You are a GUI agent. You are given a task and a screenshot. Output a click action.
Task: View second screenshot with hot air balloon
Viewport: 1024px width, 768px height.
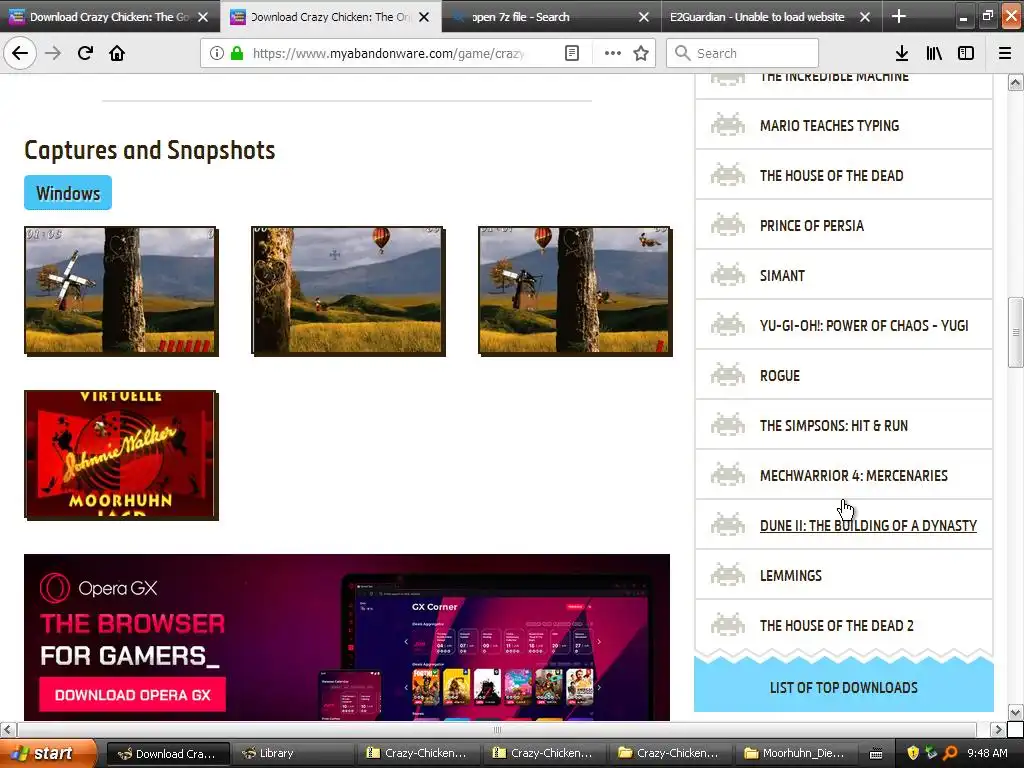pyautogui.click(x=348, y=291)
